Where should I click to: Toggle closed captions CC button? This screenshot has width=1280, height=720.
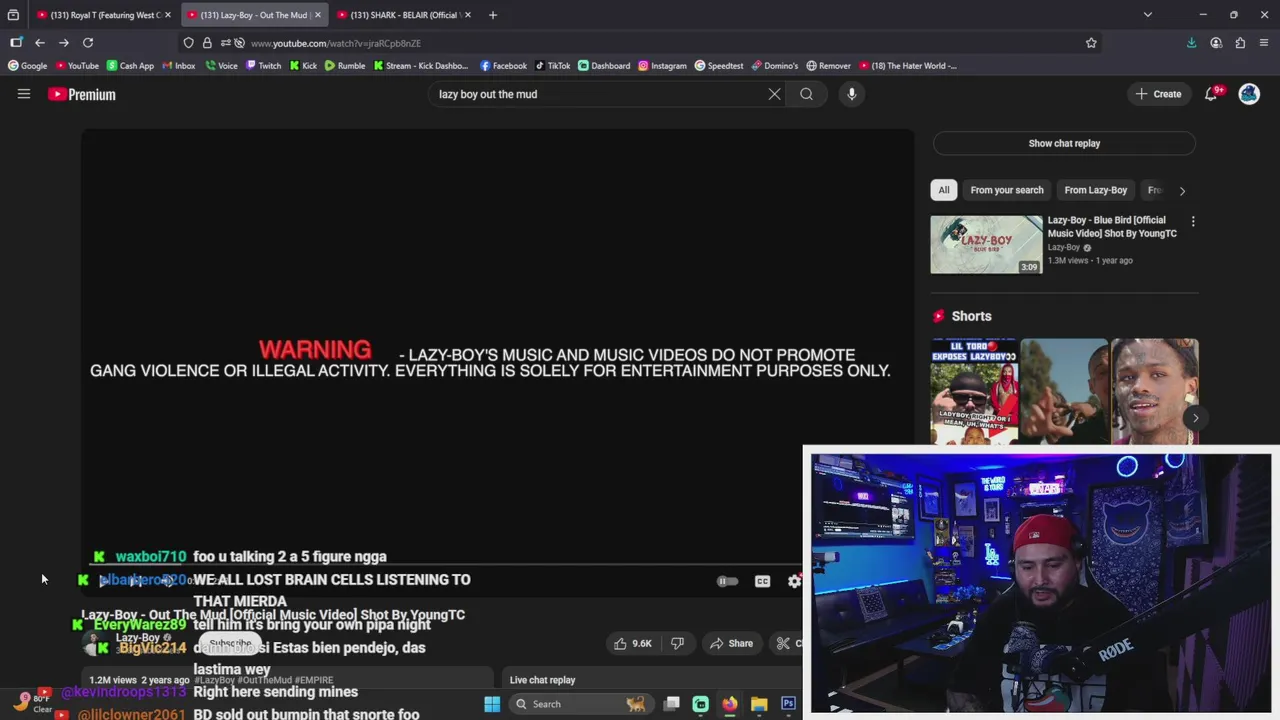coord(762,581)
